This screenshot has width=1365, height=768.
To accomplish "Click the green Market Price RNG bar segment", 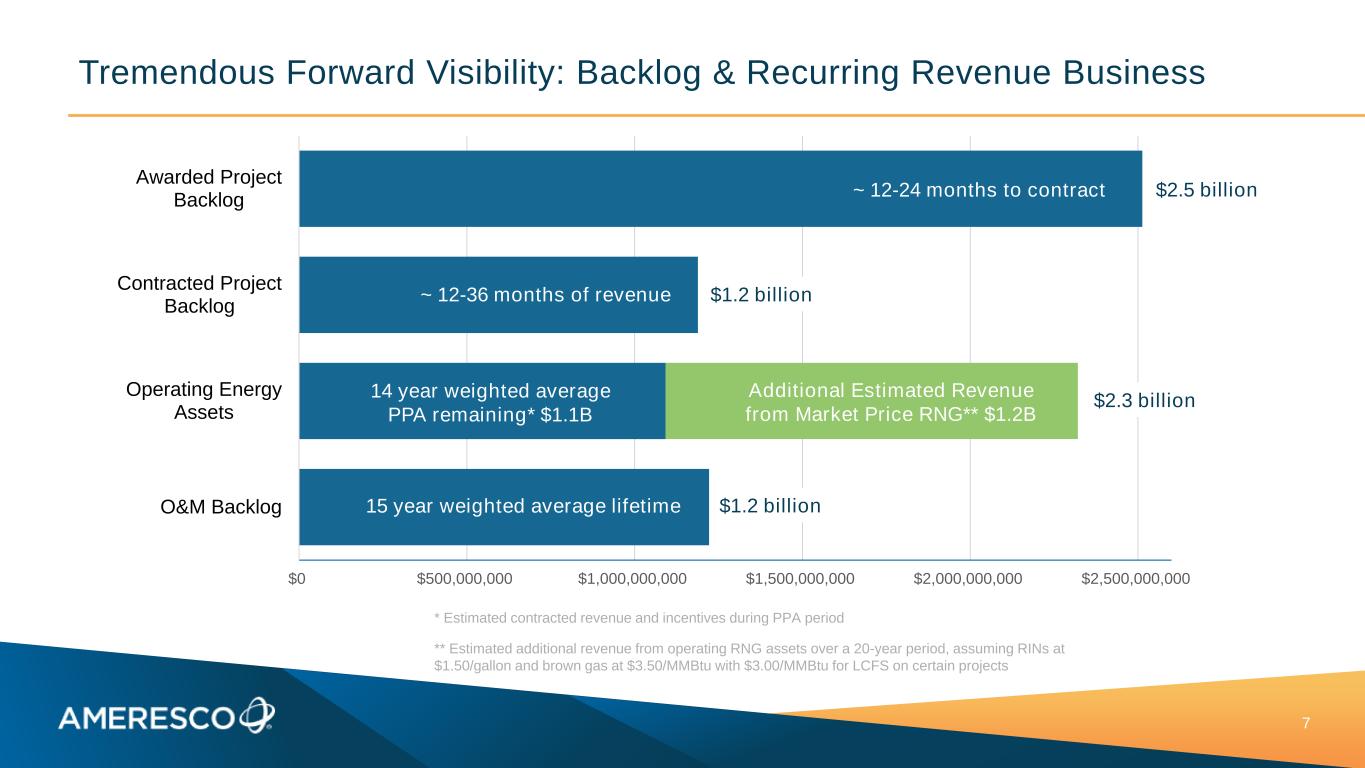I will click(x=871, y=401).
